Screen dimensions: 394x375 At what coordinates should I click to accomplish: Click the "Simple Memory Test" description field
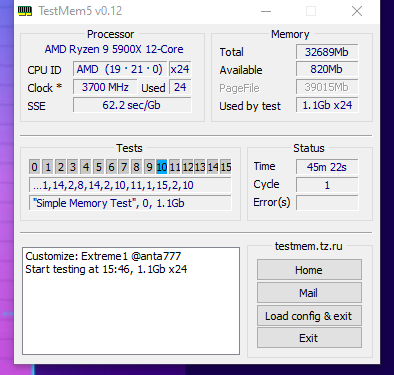[x=130, y=203]
